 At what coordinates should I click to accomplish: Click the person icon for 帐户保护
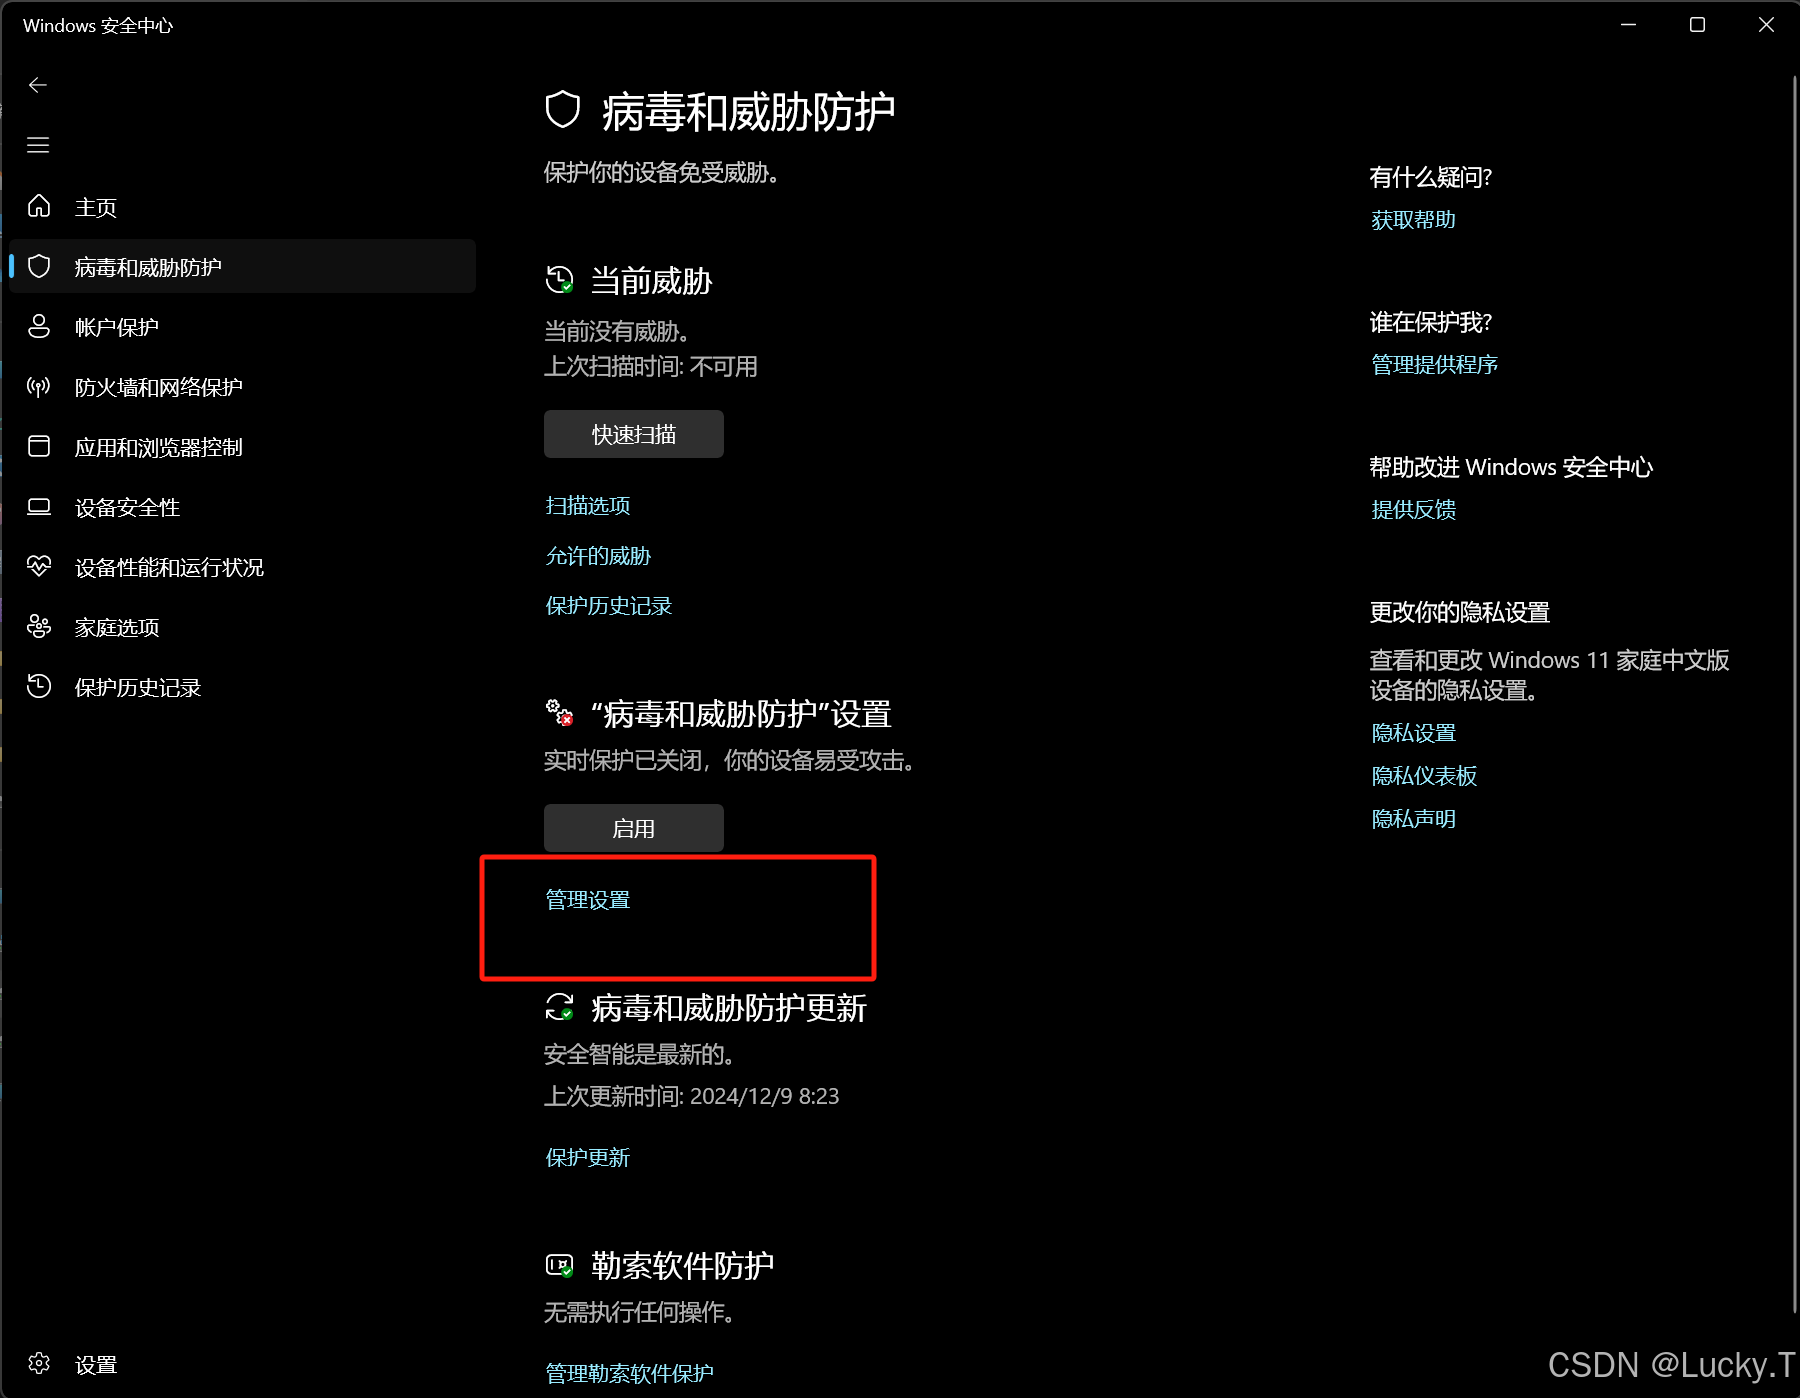[39, 326]
